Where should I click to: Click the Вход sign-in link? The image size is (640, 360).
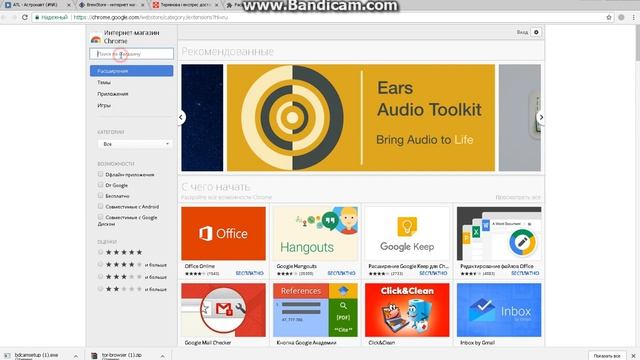click(x=522, y=32)
